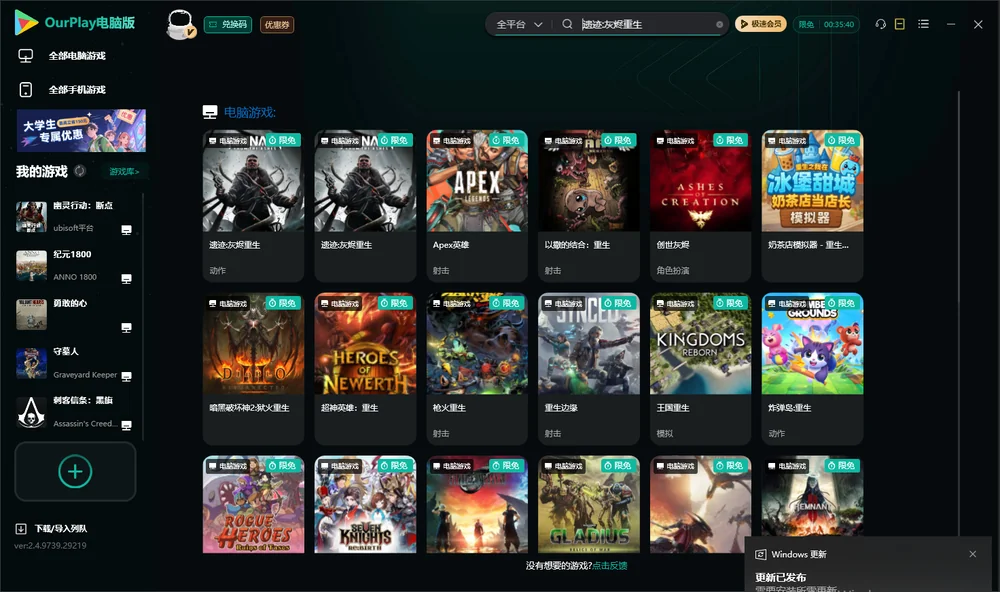The width and height of the screenshot is (1000, 592).
Task: Click the PC icon next to 纪元1800
Action: click(x=126, y=279)
